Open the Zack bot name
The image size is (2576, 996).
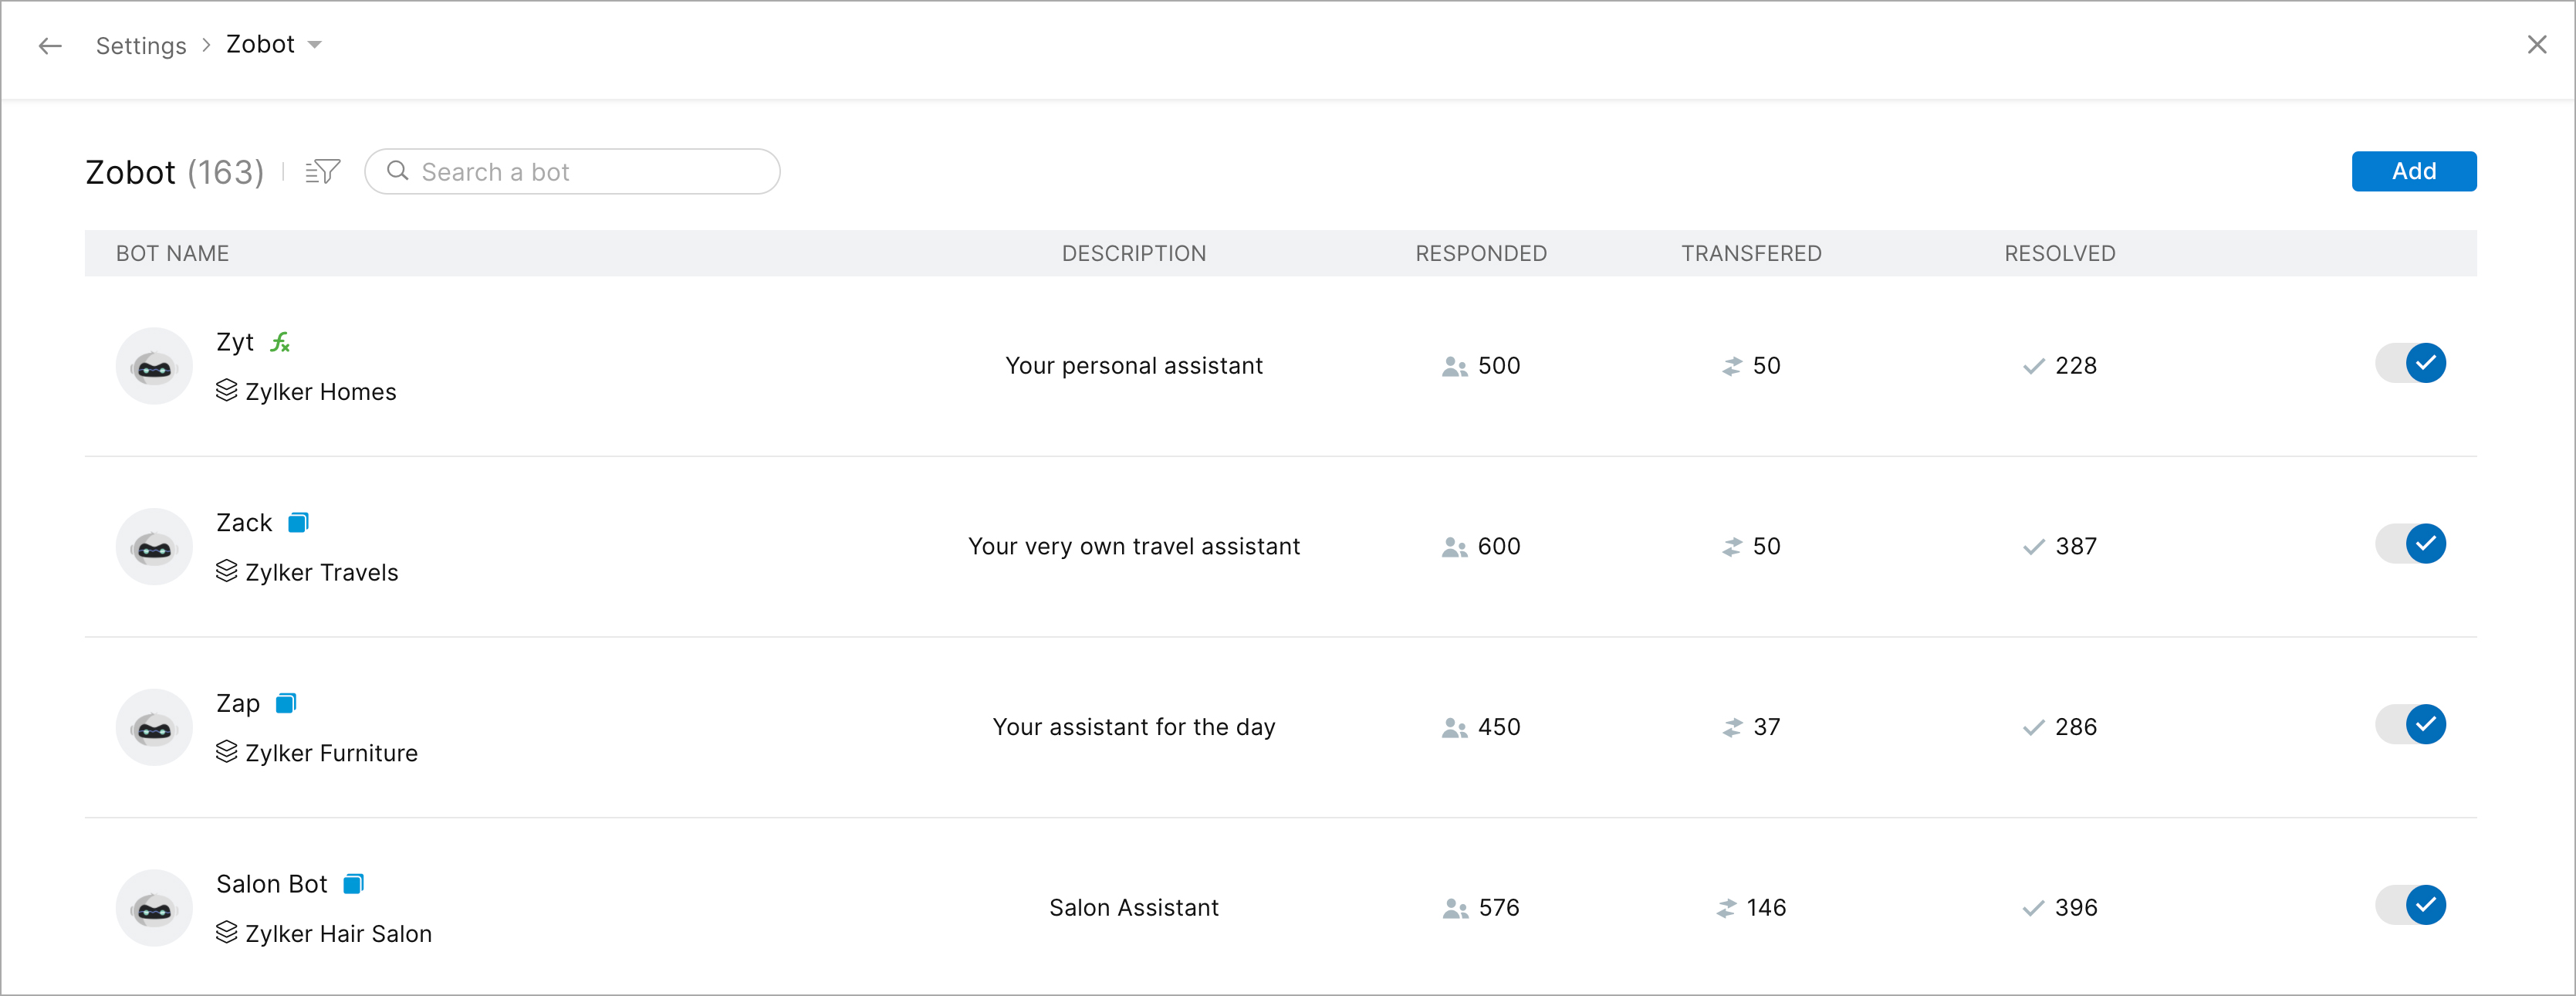click(244, 523)
